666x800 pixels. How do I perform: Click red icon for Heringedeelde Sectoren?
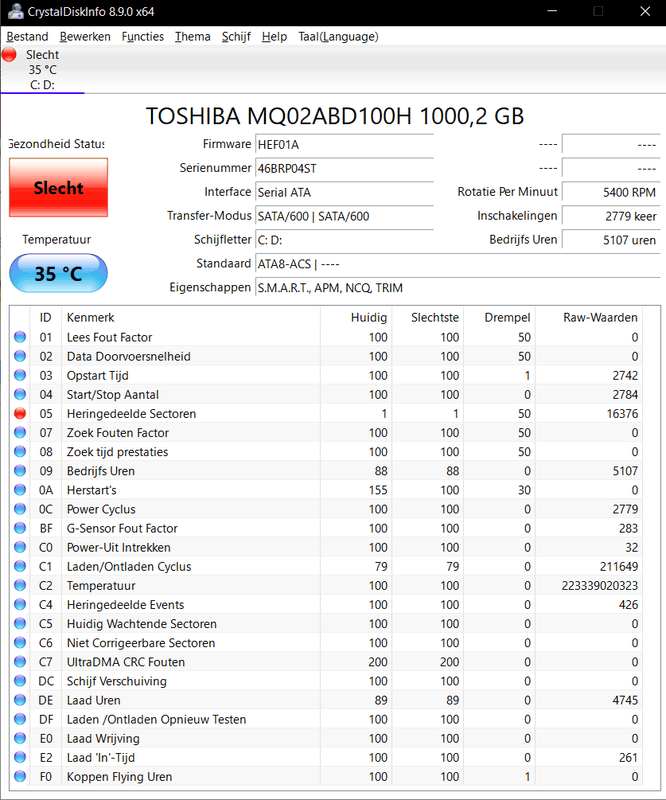(x=20, y=413)
